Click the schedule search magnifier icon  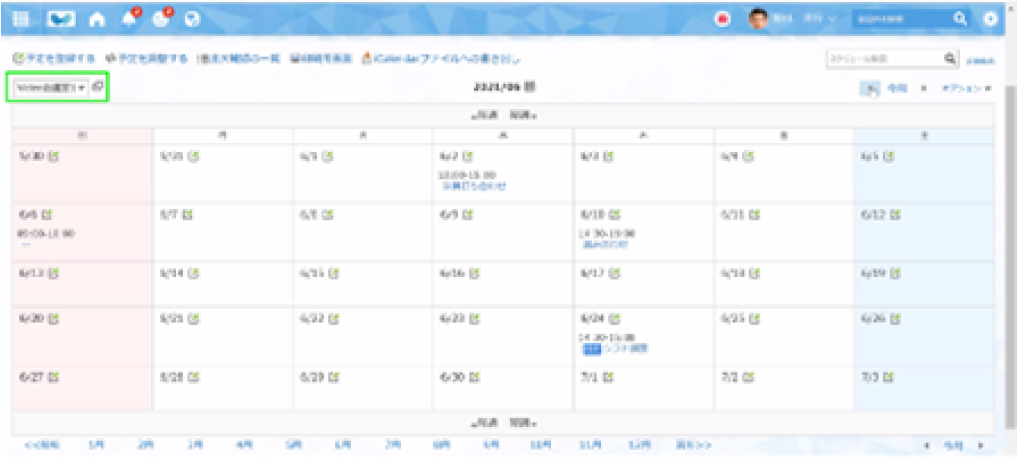coord(951,58)
